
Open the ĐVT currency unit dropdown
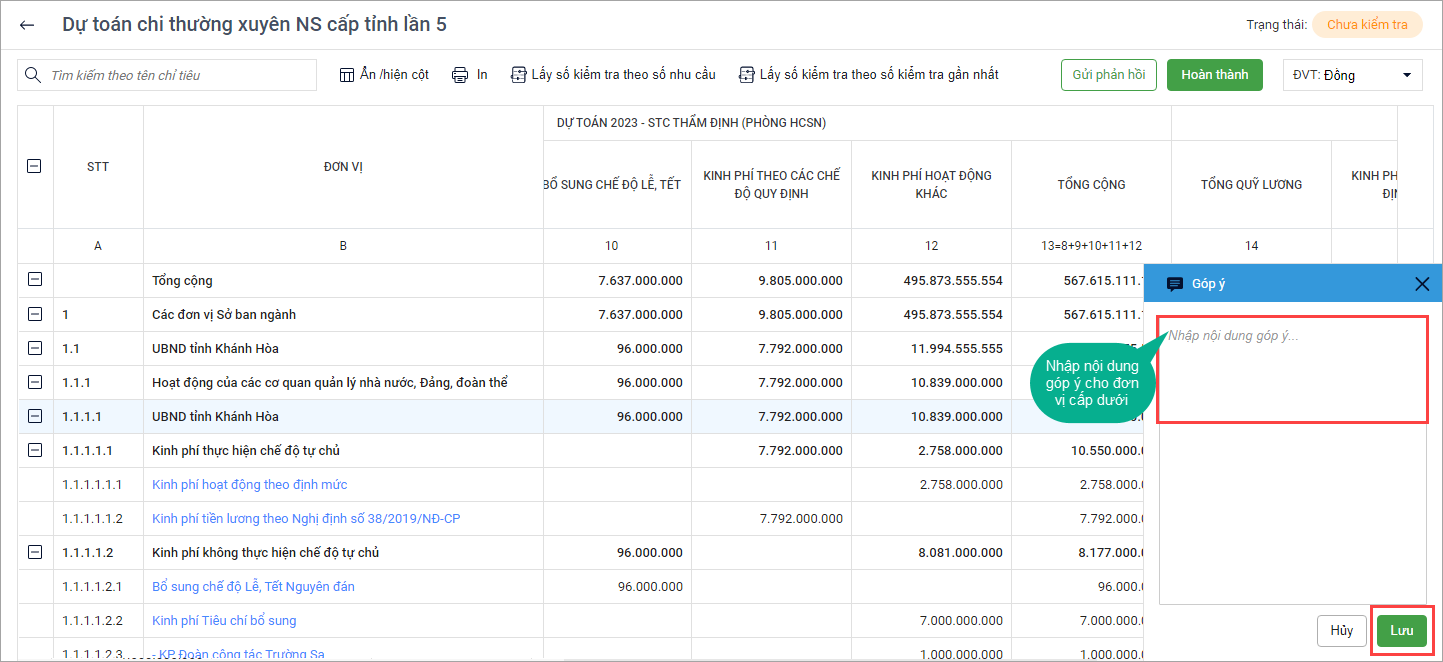coord(1352,75)
